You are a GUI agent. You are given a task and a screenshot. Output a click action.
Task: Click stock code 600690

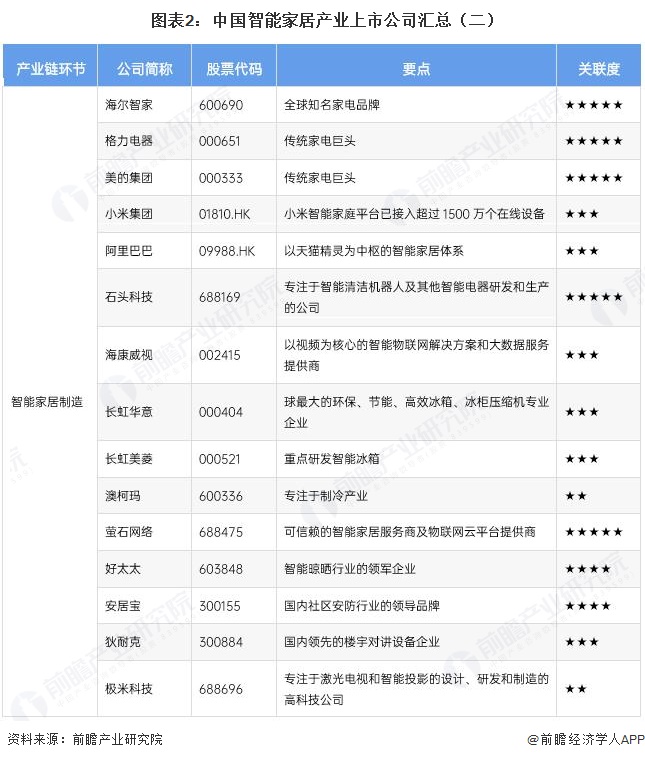(x=221, y=105)
